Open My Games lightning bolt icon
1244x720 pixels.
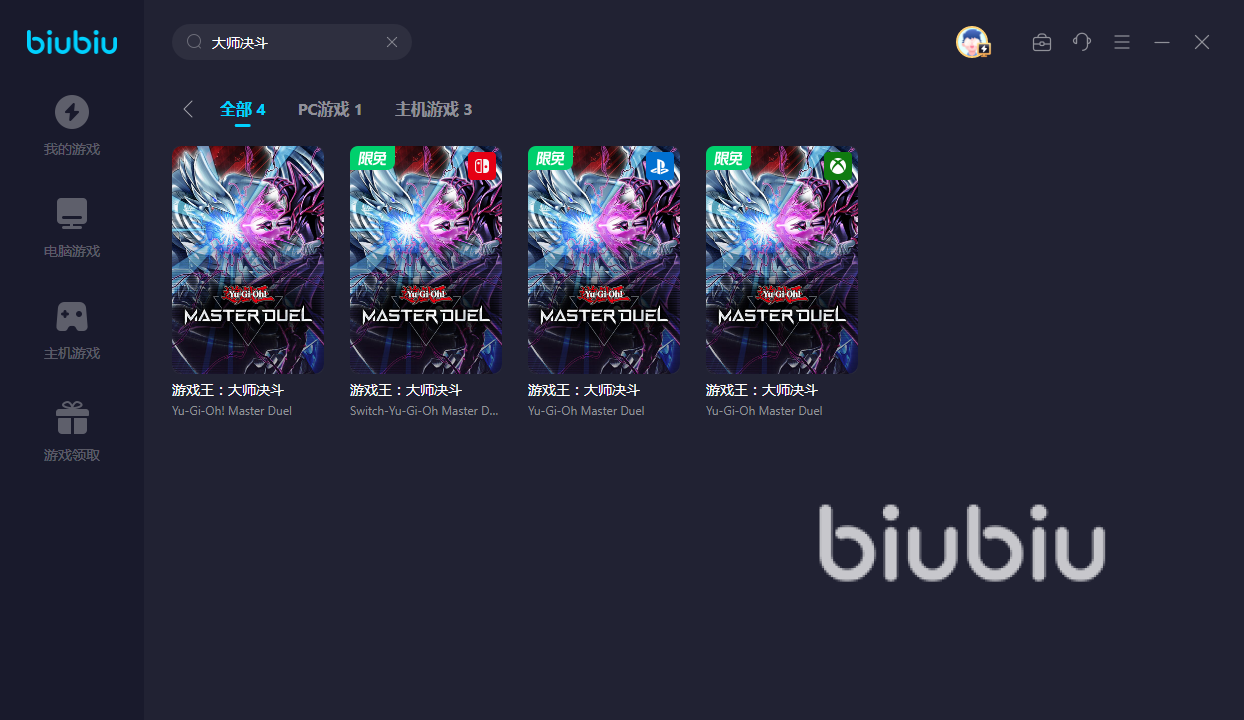click(71, 112)
